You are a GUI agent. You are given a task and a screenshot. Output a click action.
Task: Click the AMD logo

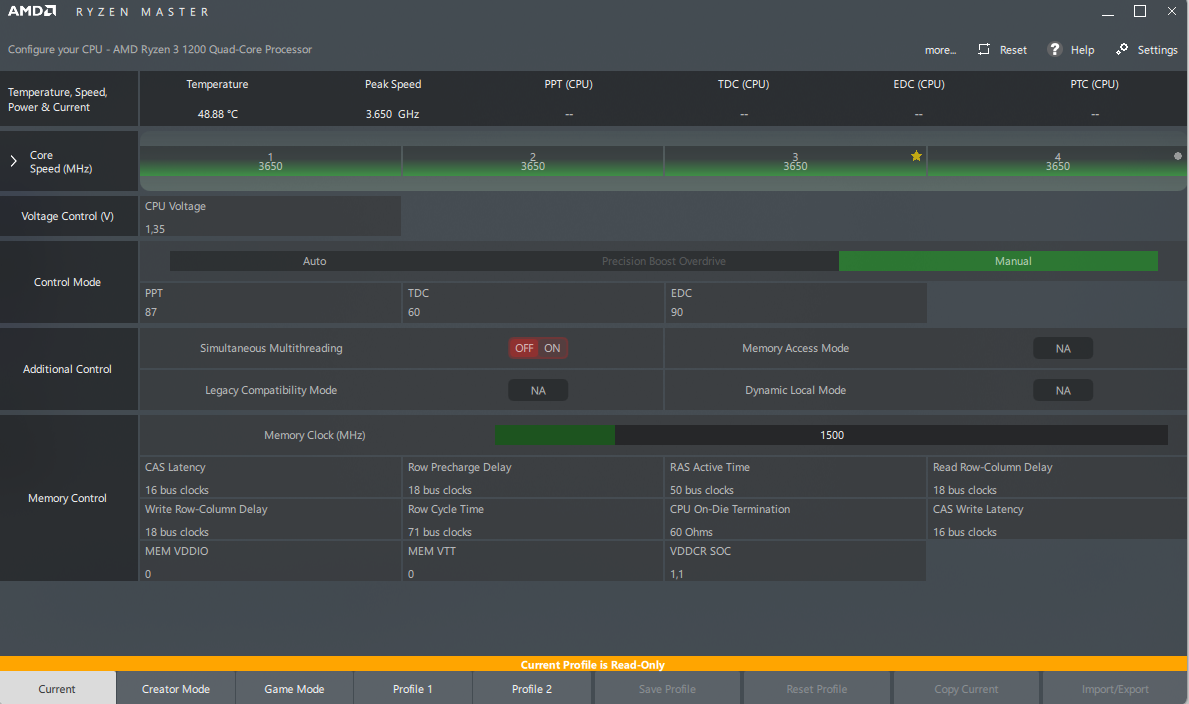click(32, 11)
